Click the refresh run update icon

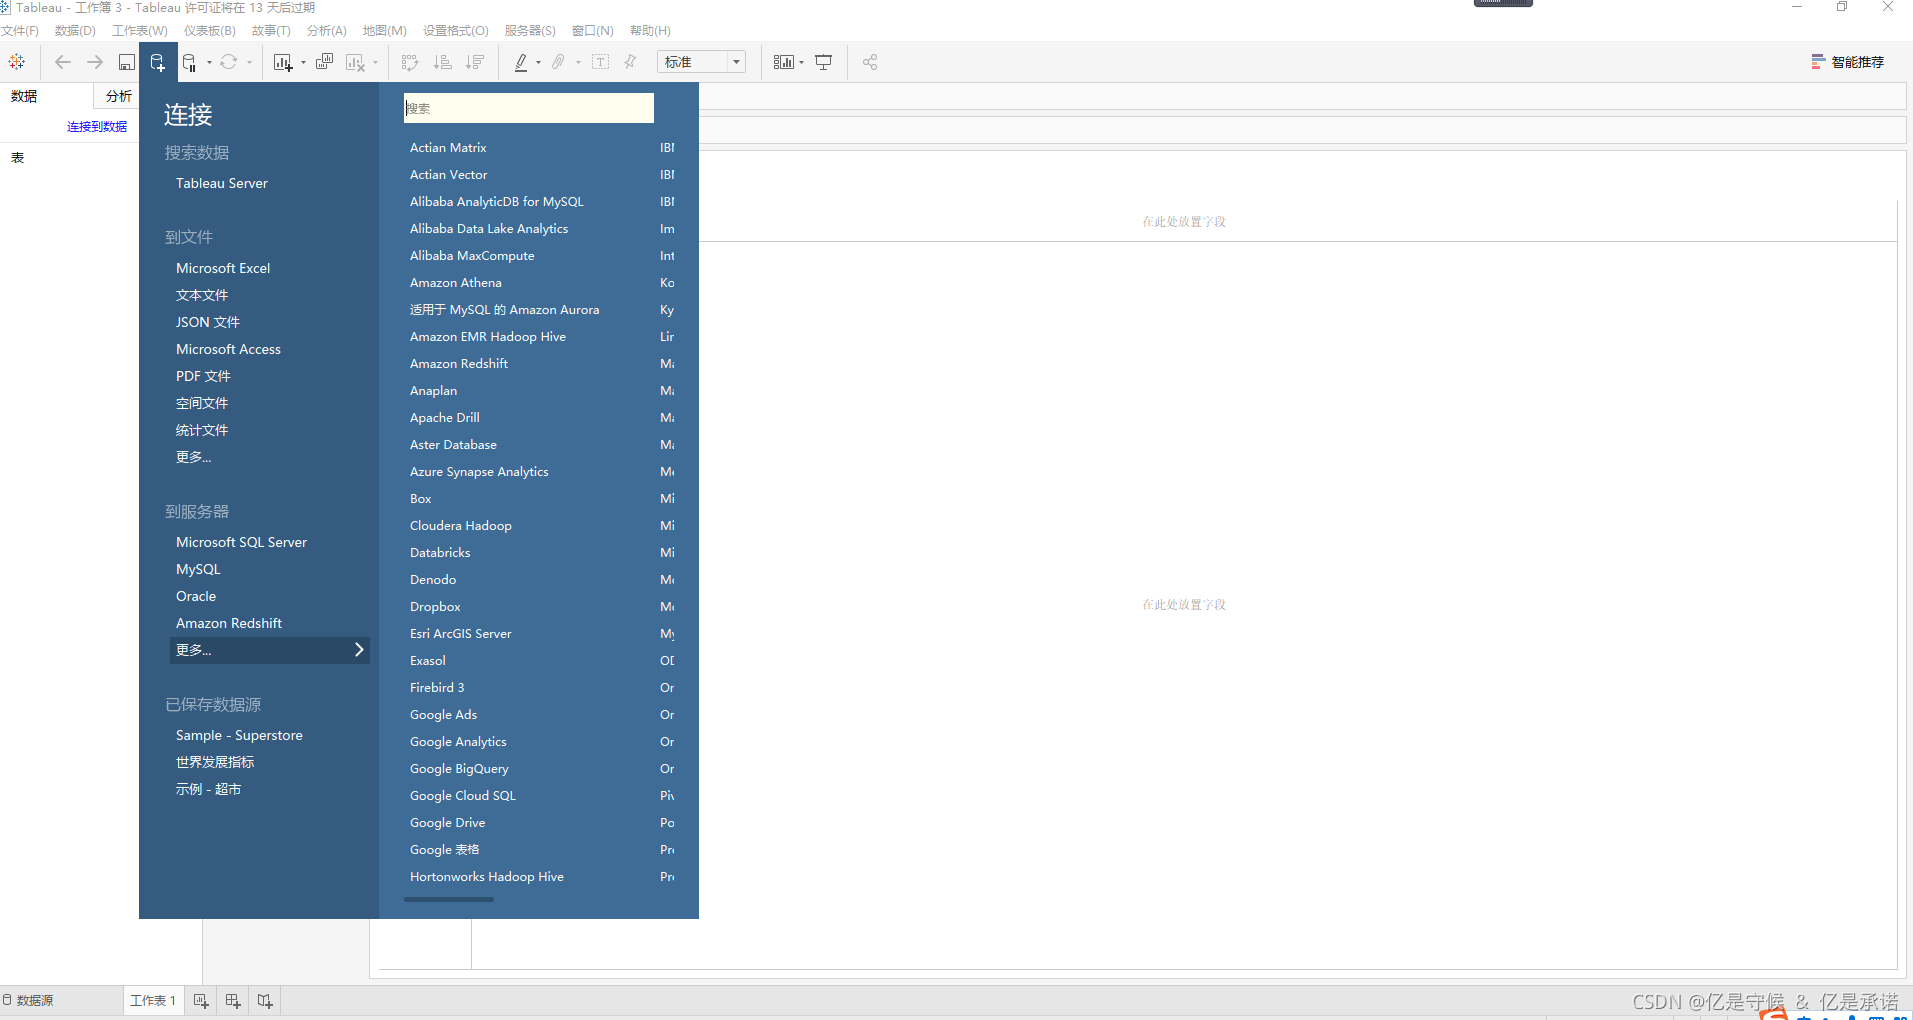tap(229, 62)
